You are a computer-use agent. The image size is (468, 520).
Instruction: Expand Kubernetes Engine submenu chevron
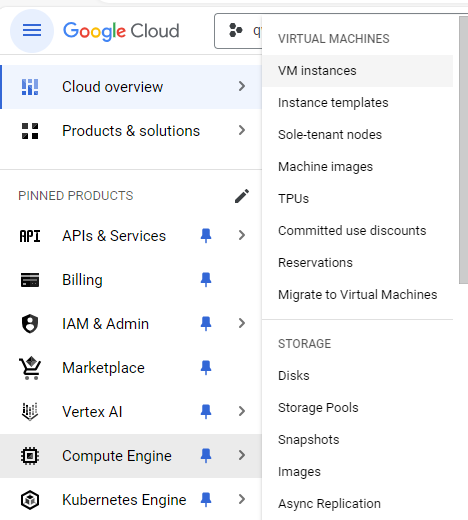point(242,499)
